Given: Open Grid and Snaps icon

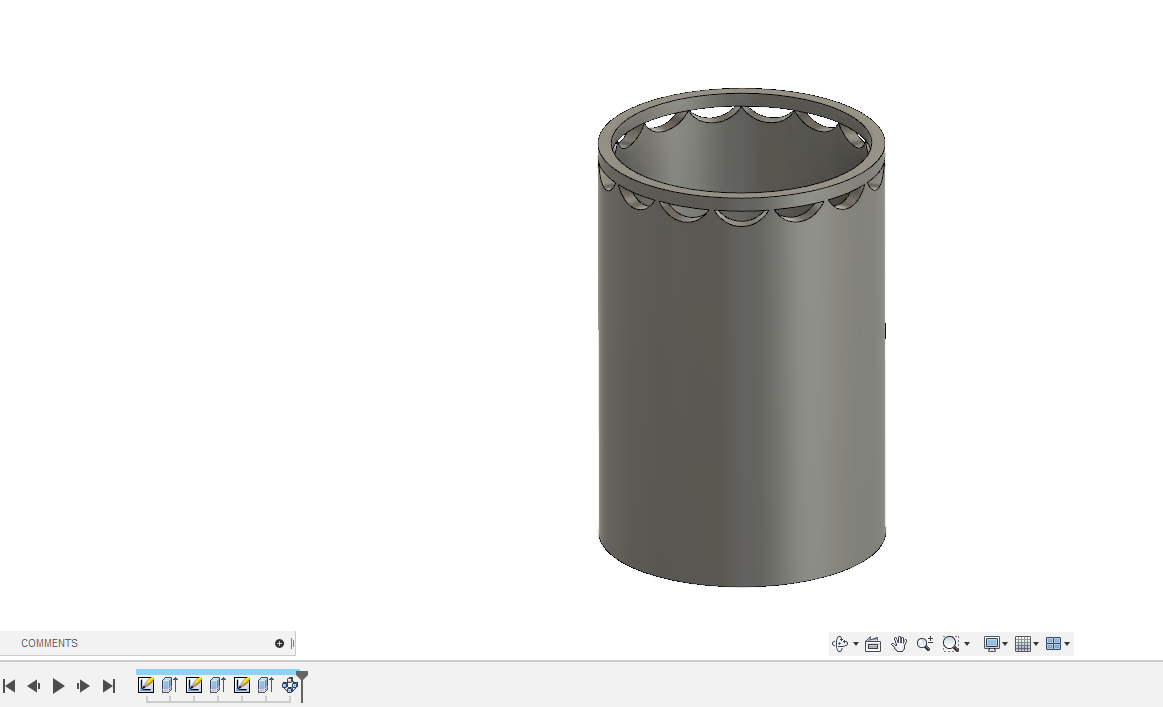Looking at the screenshot, I should click(1023, 644).
